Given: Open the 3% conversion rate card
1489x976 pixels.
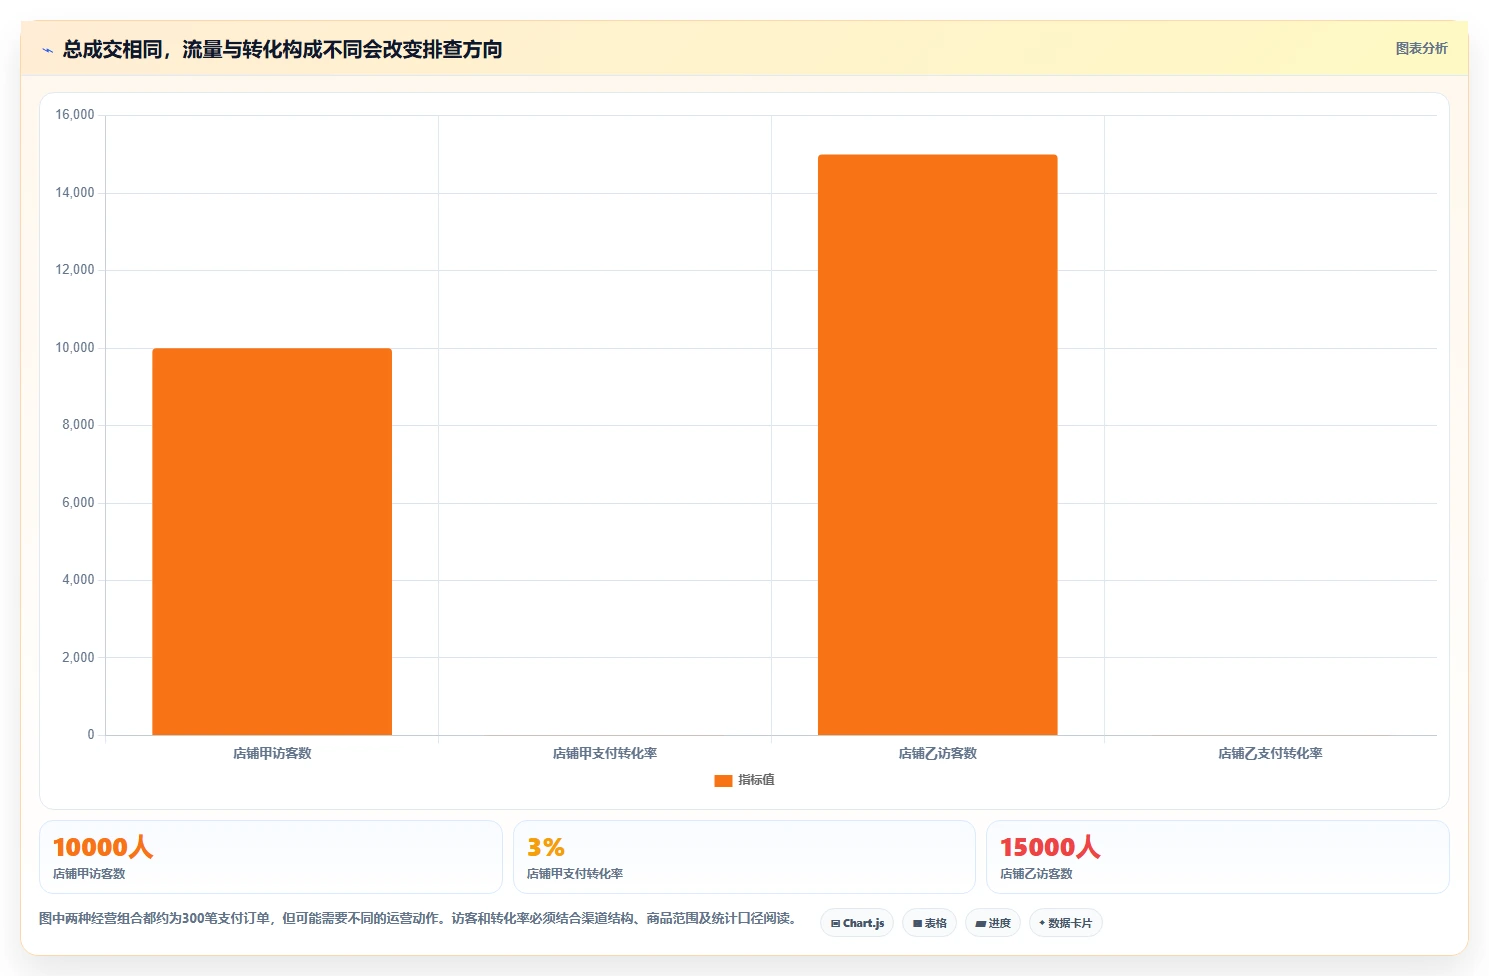Looking at the screenshot, I should coord(744,857).
